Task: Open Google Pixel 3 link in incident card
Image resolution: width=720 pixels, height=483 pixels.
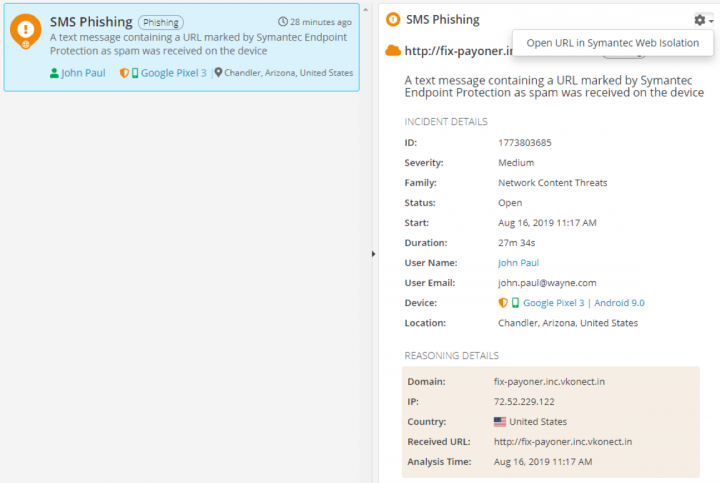Action: tap(174, 73)
